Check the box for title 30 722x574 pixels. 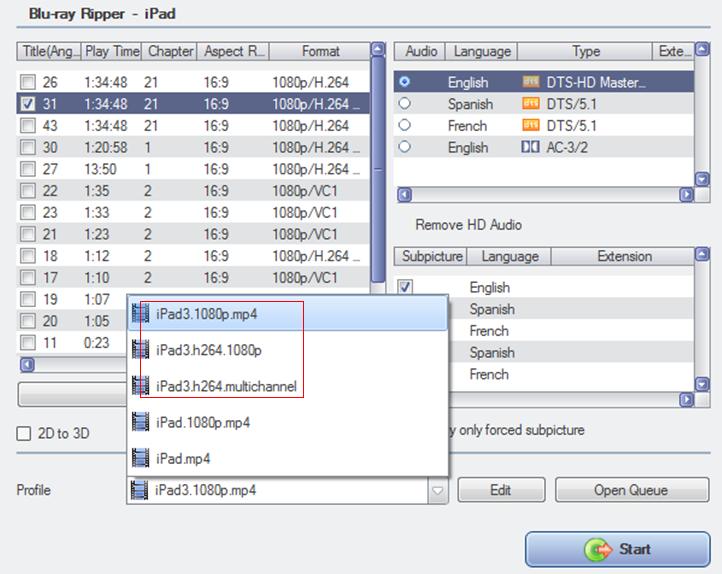point(28,147)
